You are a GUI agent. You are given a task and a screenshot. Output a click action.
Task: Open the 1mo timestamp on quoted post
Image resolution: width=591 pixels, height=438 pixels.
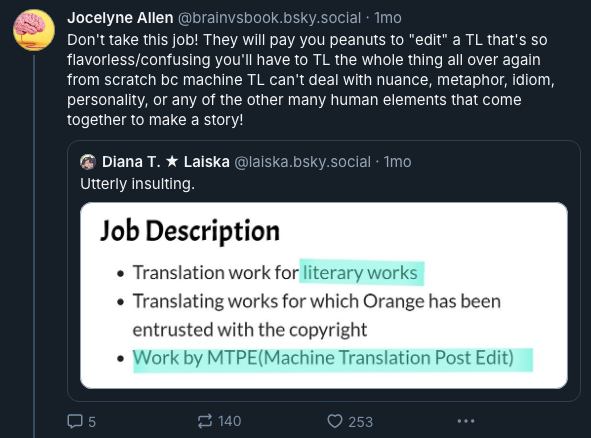tap(397, 162)
